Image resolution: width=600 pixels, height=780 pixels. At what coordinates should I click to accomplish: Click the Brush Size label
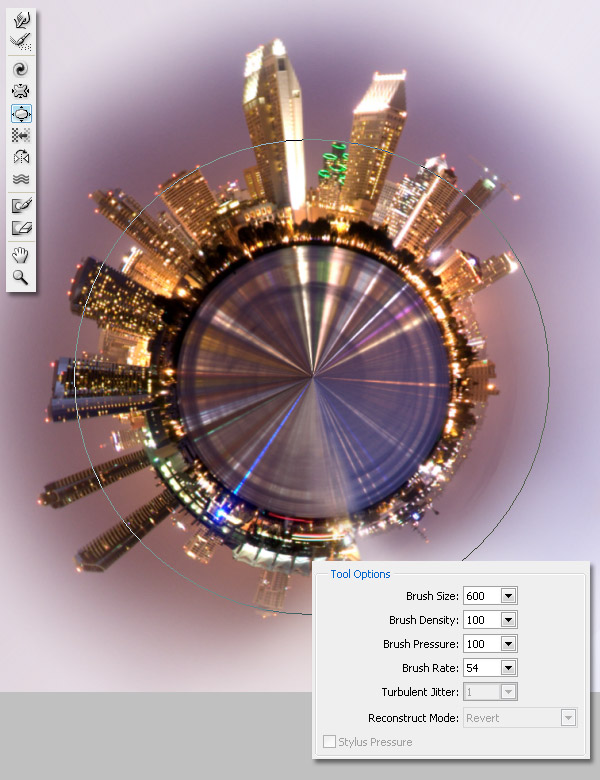[432, 596]
